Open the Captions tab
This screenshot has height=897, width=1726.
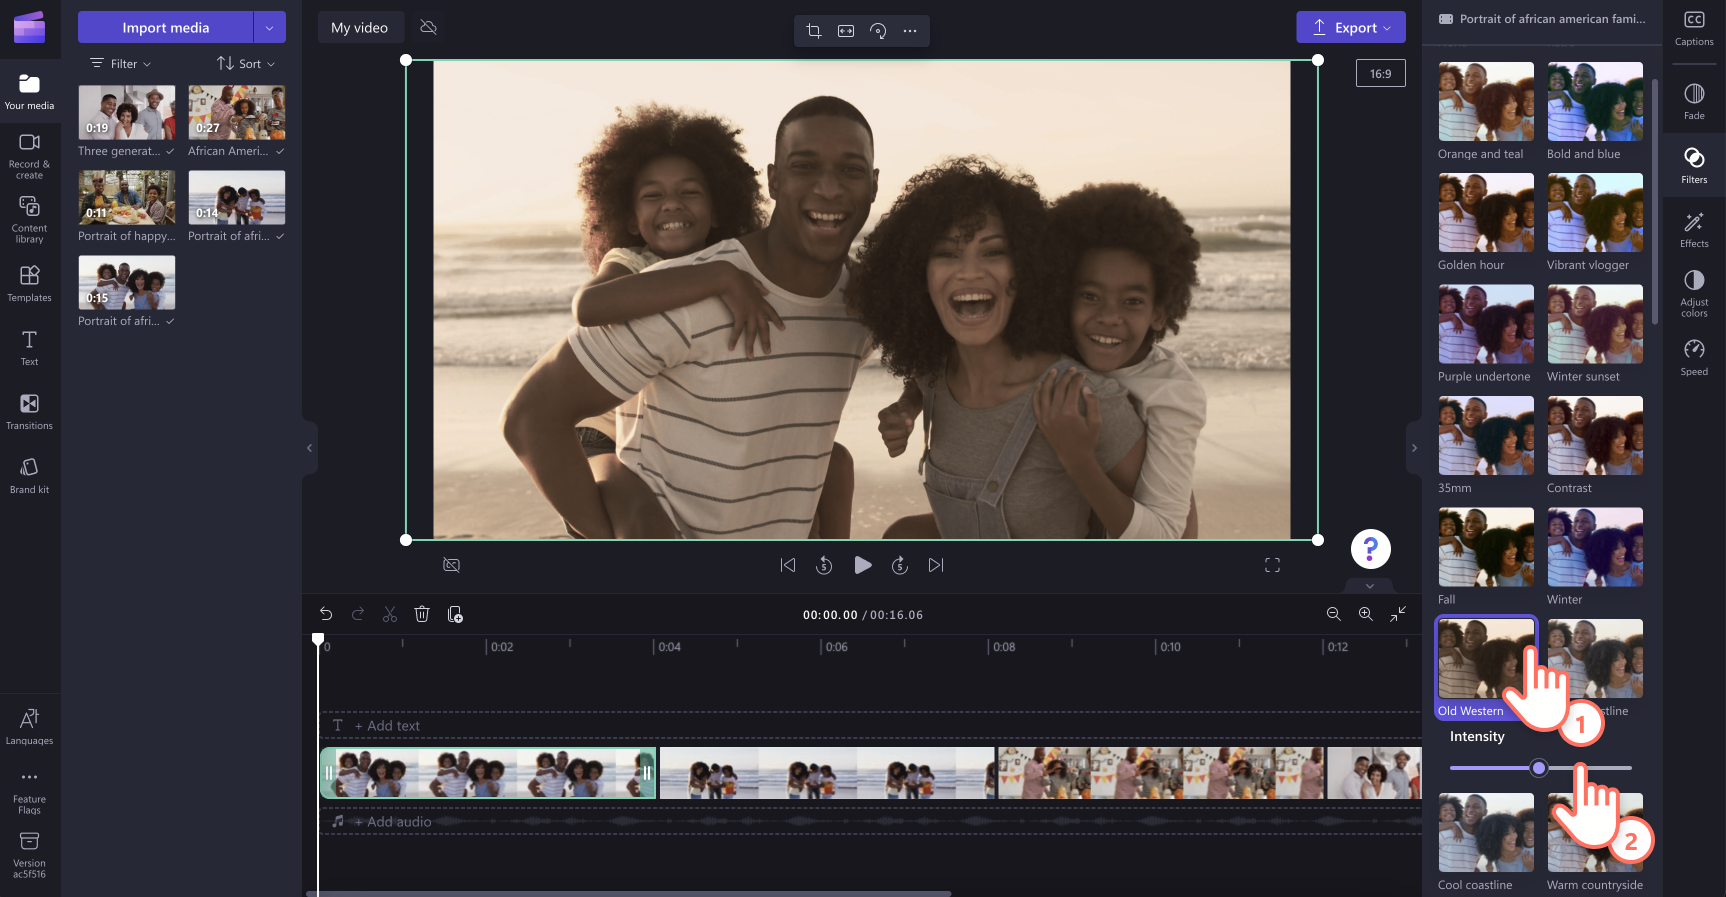(x=1694, y=28)
